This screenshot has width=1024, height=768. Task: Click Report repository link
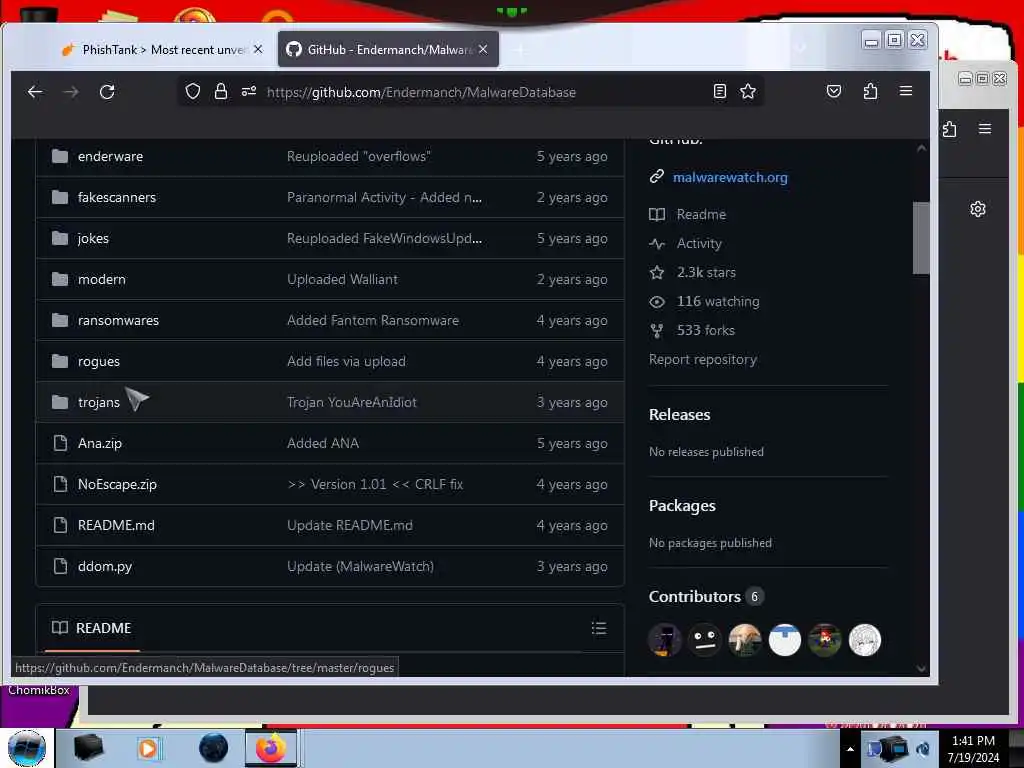click(x=703, y=359)
